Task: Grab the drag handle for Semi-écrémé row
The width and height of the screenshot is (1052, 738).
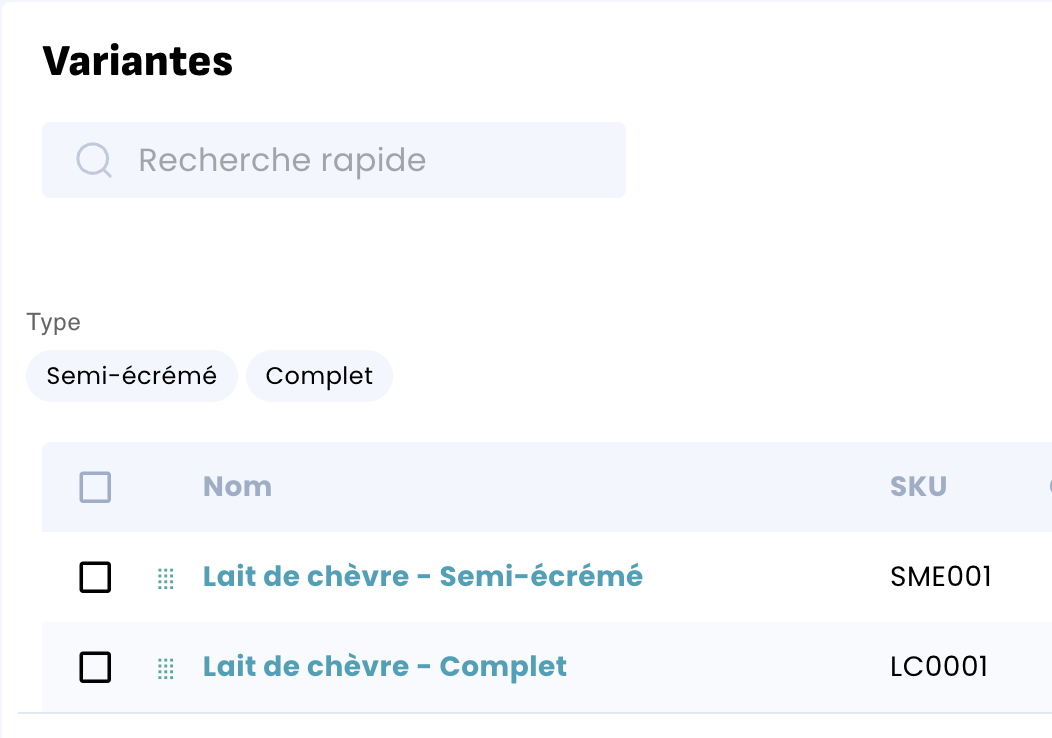Action: tap(166, 577)
